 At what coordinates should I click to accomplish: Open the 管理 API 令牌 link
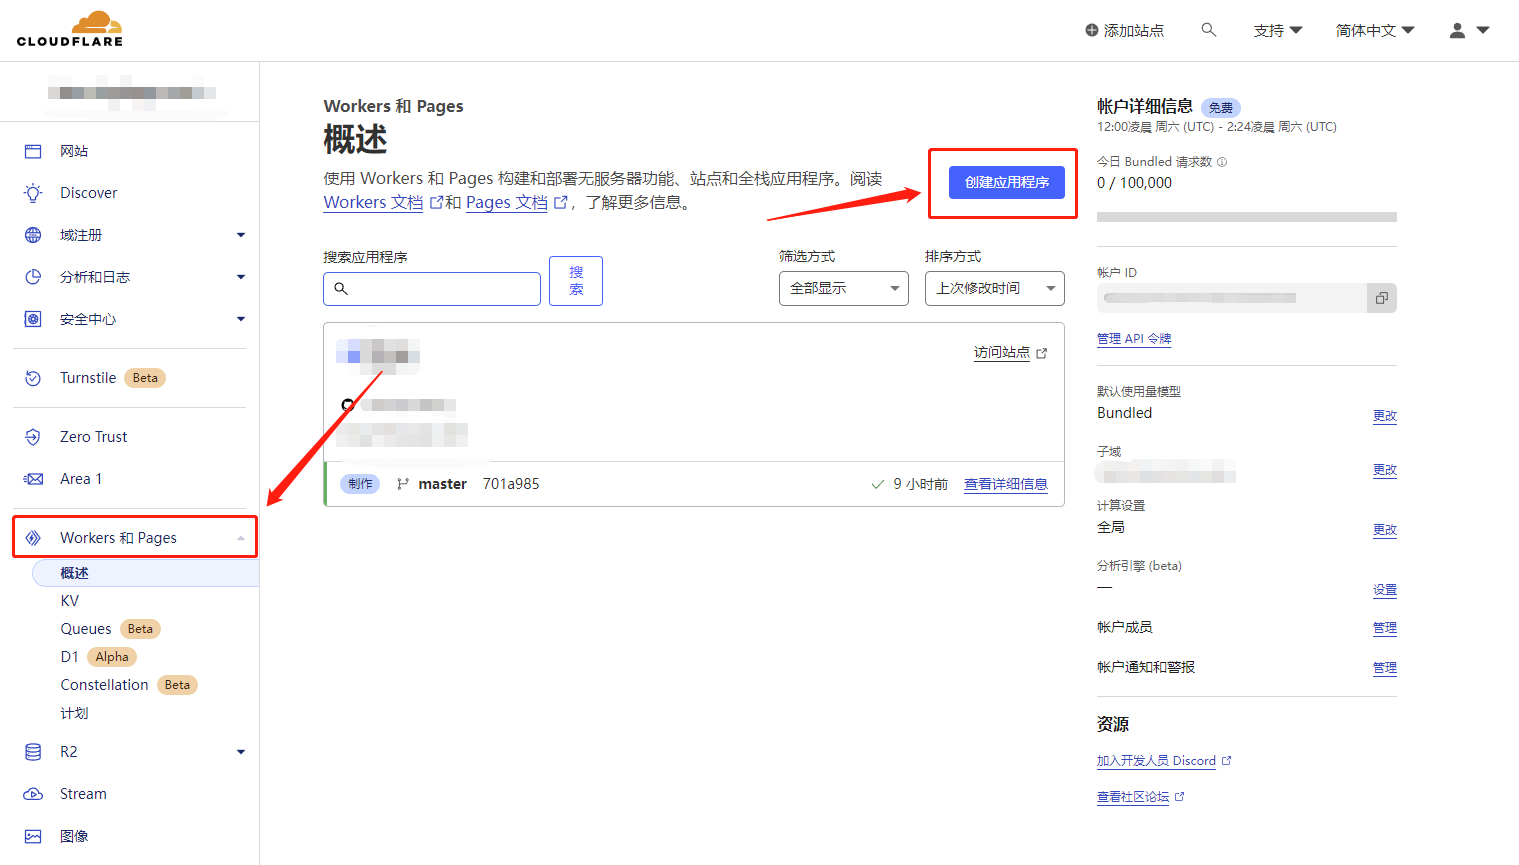pyautogui.click(x=1134, y=339)
